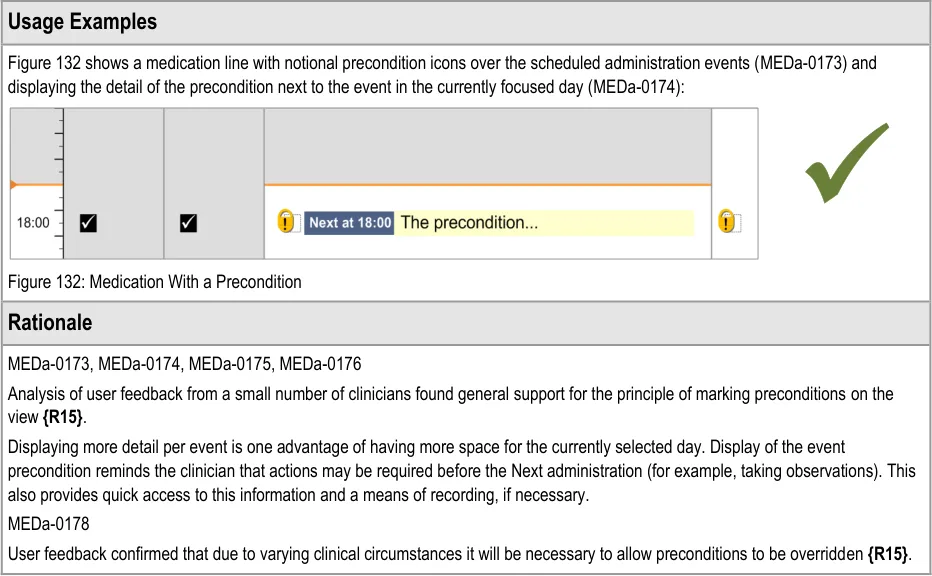Select the "Next at 18:00" label
Image resolution: width=932 pixels, height=576 pixels.
point(349,223)
